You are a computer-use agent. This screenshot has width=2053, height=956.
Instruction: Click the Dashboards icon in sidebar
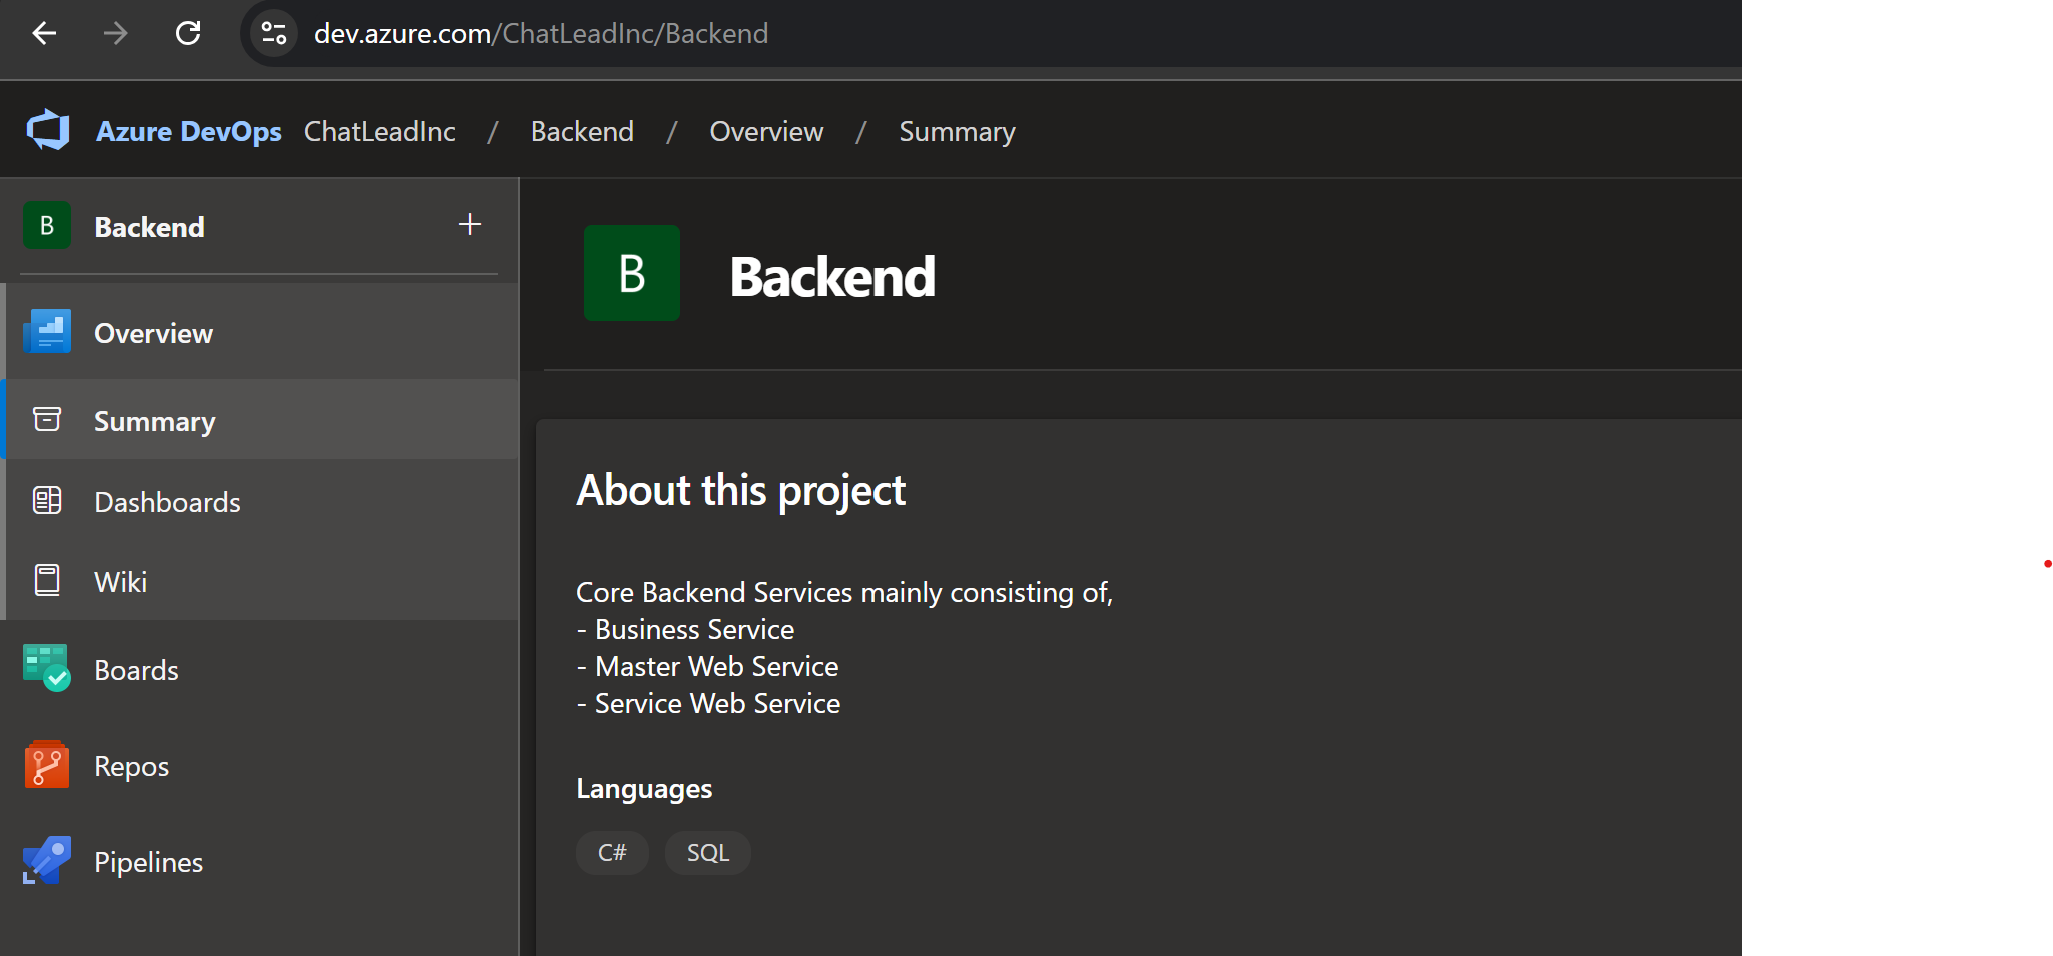[47, 500]
